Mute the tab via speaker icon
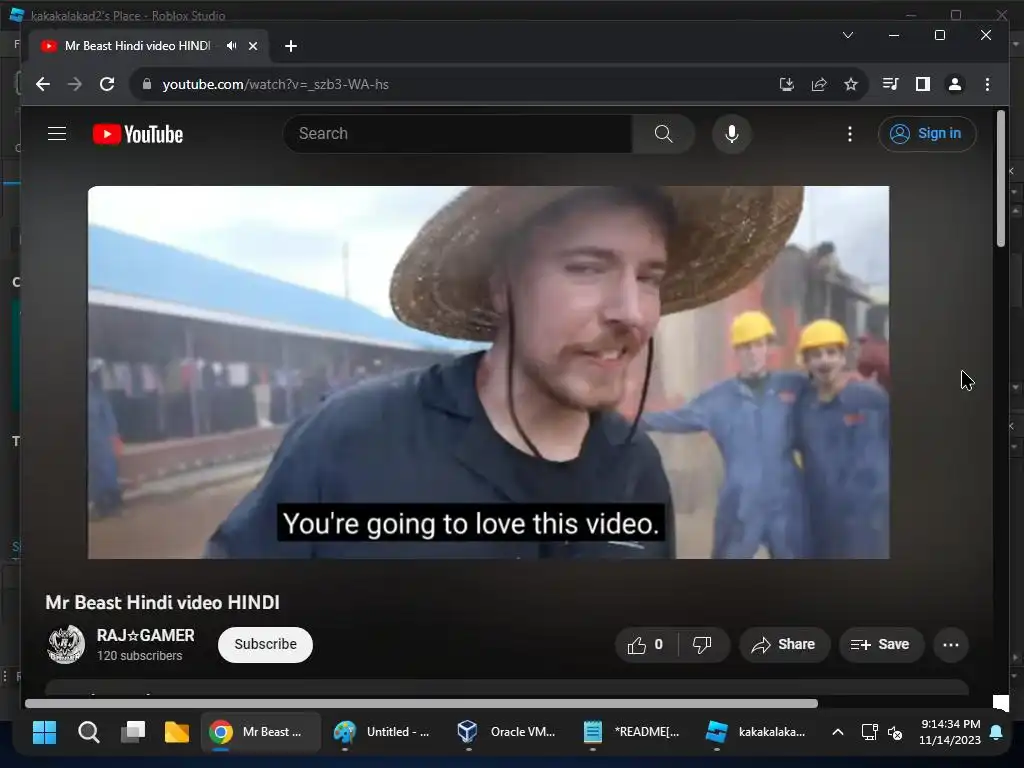The height and width of the screenshot is (768, 1024). [231, 46]
